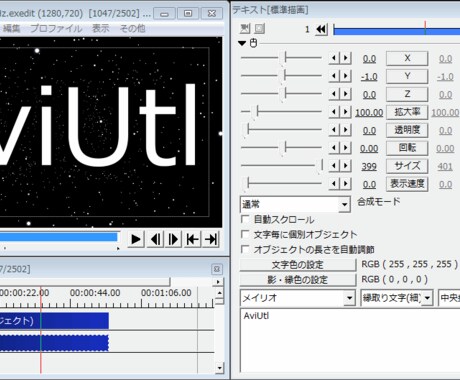Open the 中央 alignment dropdown
The image size is (460, 380).
point(449,298)
